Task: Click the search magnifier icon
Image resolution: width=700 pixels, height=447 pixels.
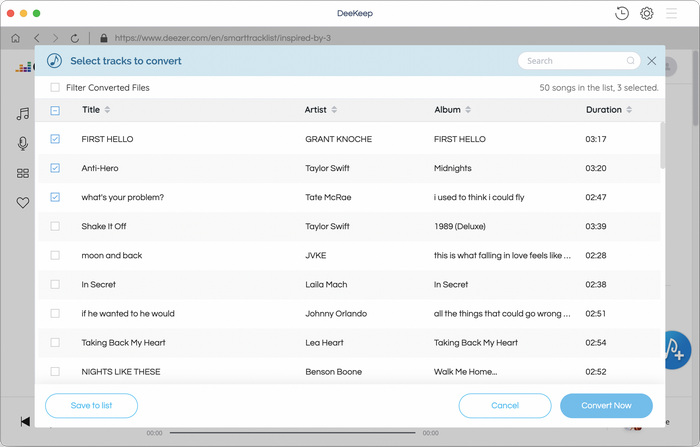Action: [x=630, y=61]
